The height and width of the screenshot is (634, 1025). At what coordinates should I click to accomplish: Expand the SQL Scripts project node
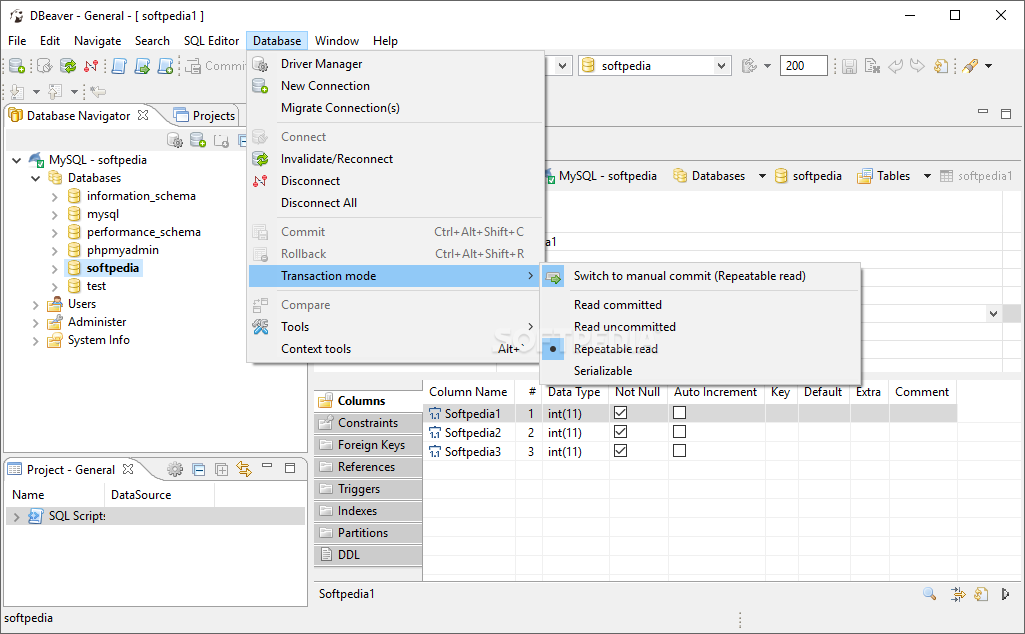click(x=16, y=516)
